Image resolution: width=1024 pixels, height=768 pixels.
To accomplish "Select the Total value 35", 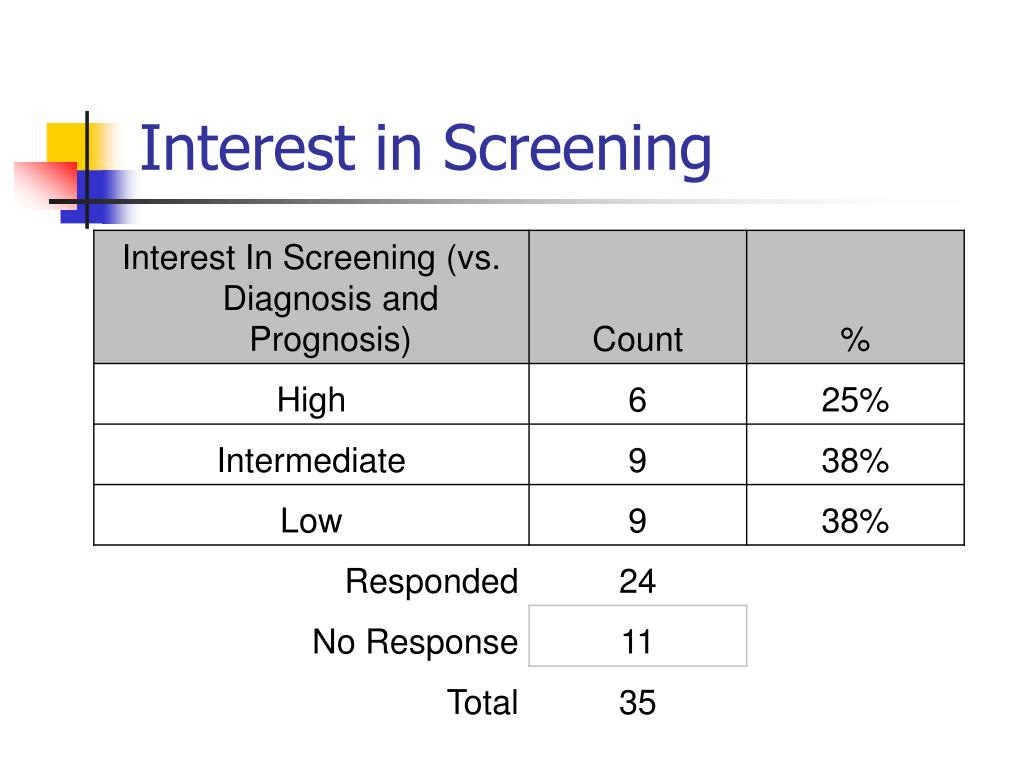I will [x=637, y=703].
